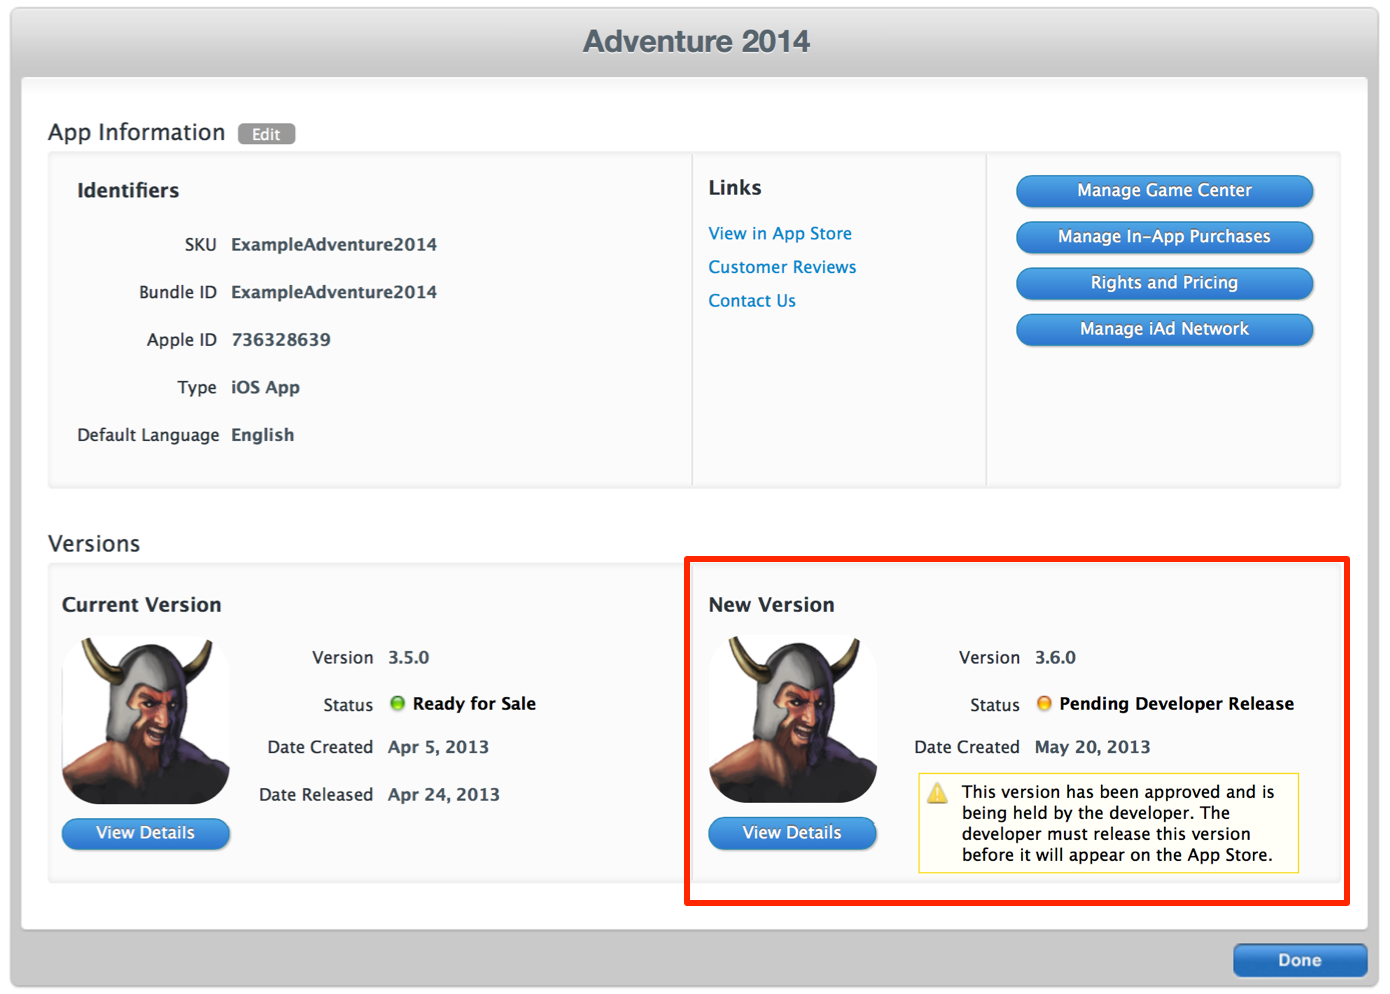Screen dimensions: 1390x994
Task: Click the Contact Us link
Action: (x=751, y=300)
